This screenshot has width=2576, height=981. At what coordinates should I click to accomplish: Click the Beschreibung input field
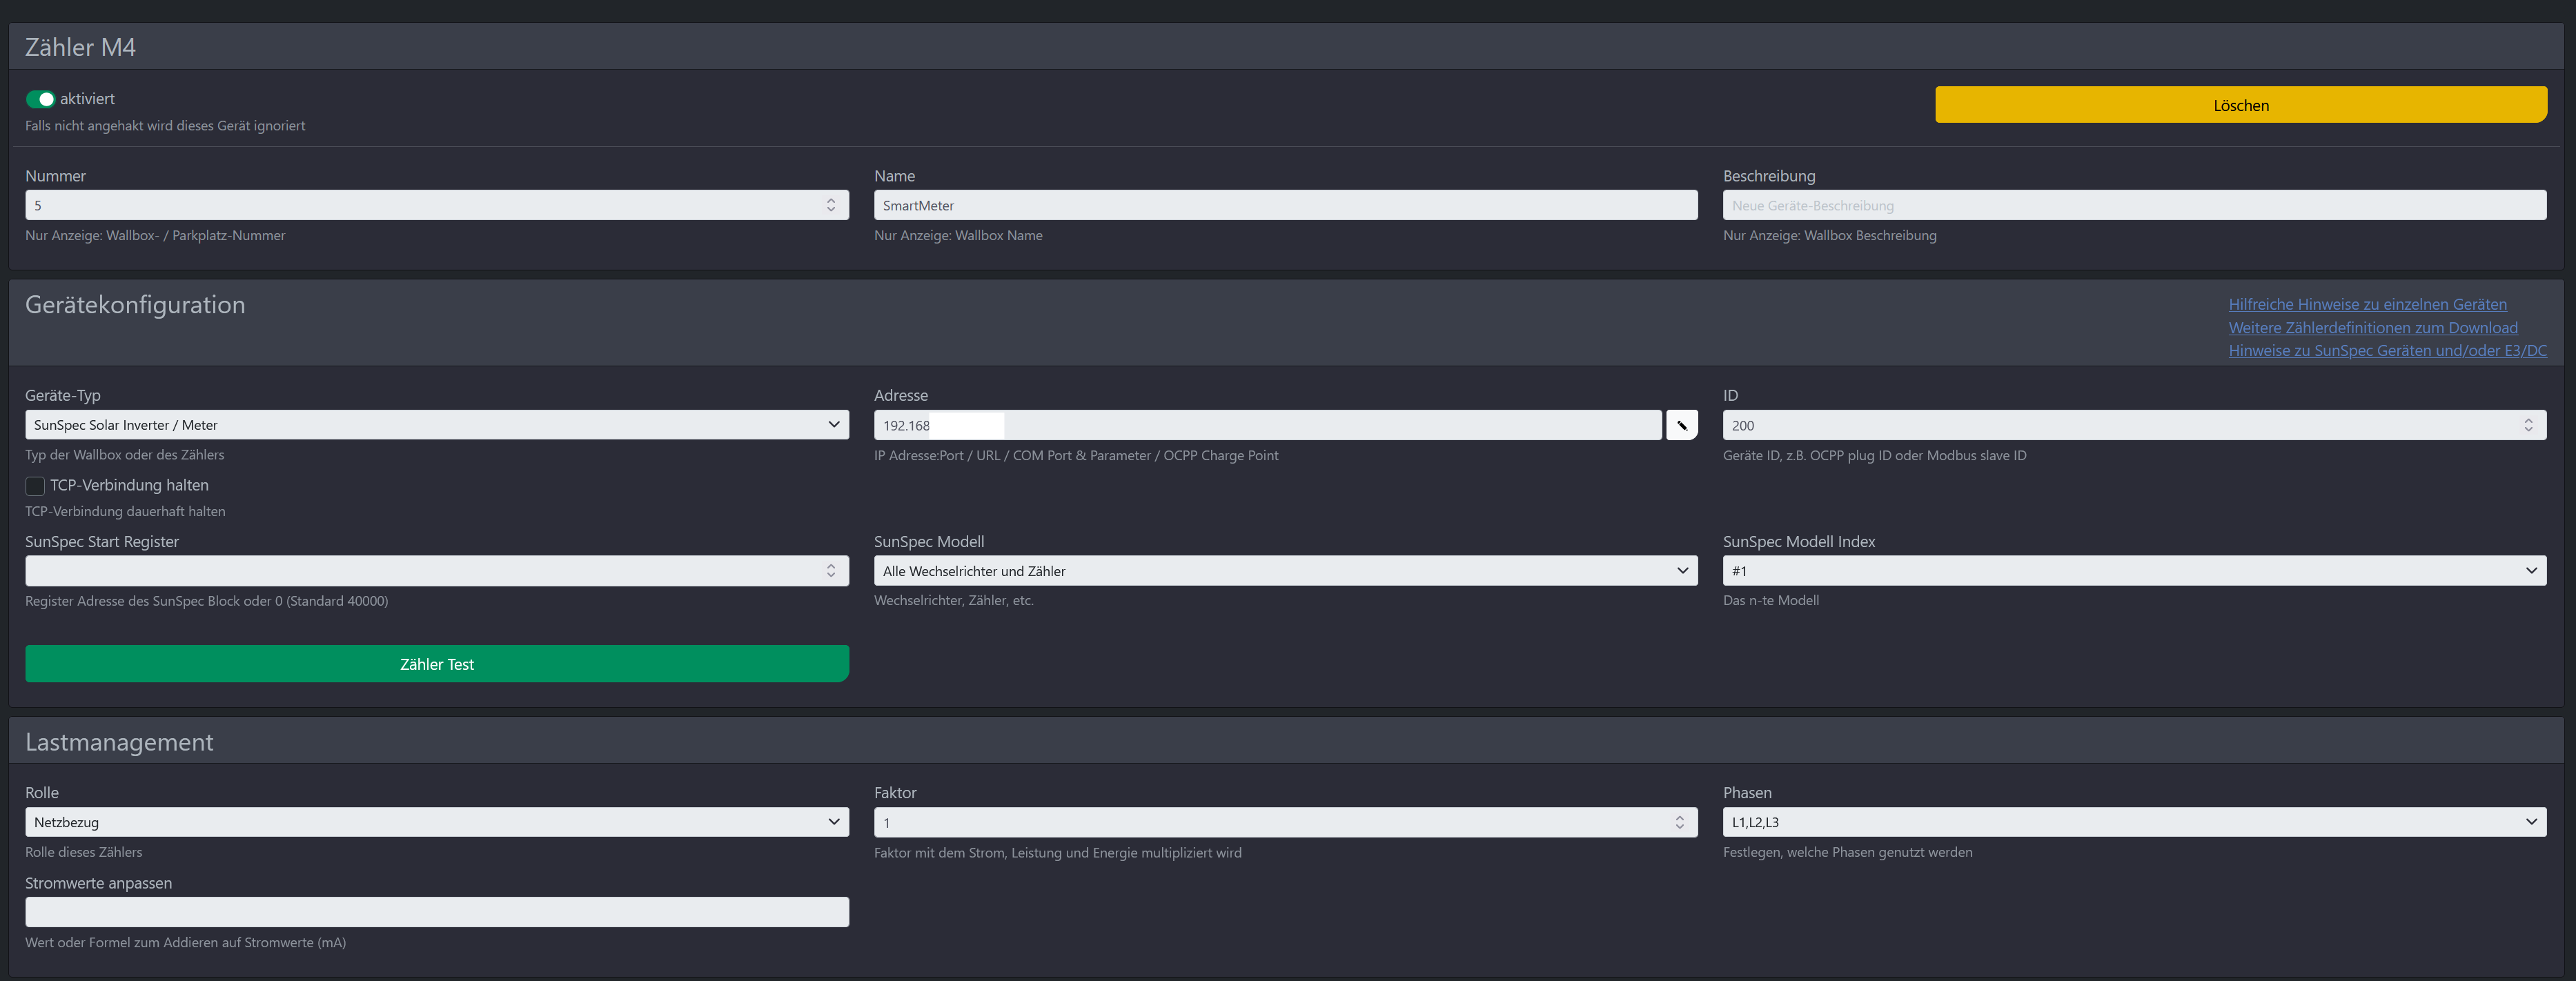pos(2134,205)
